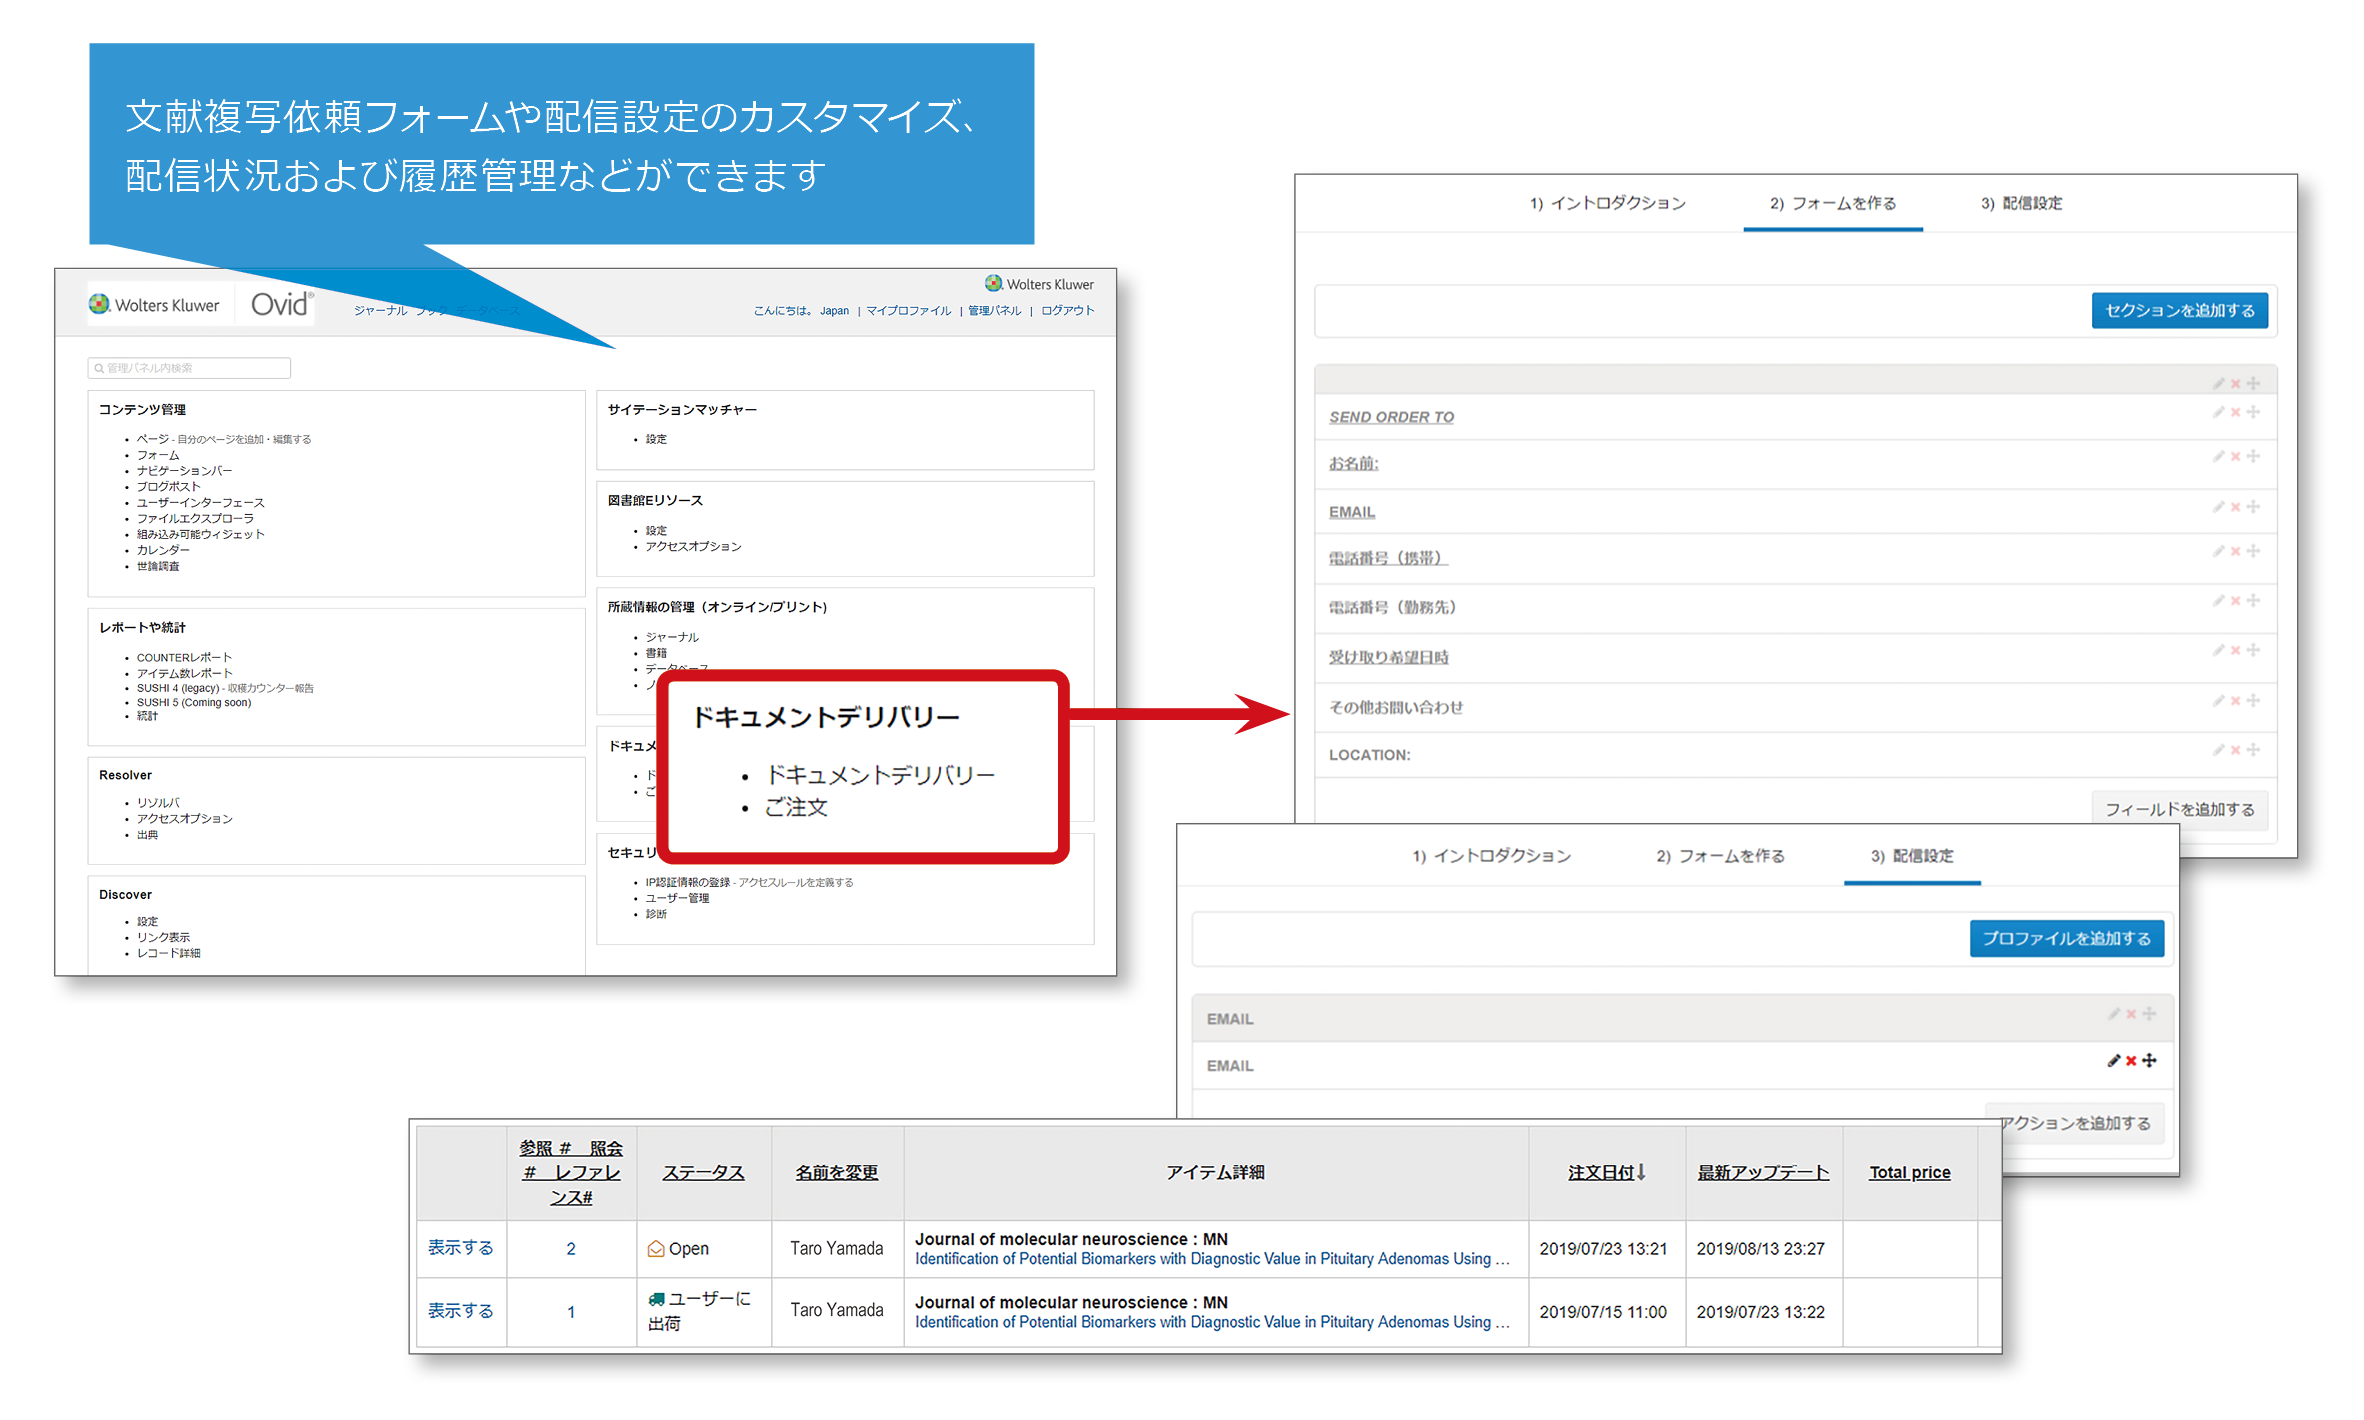Click the move arrows icon on second EMAIL row
This screenshot has height=1420, width=2364.
pos(2149,1061)
